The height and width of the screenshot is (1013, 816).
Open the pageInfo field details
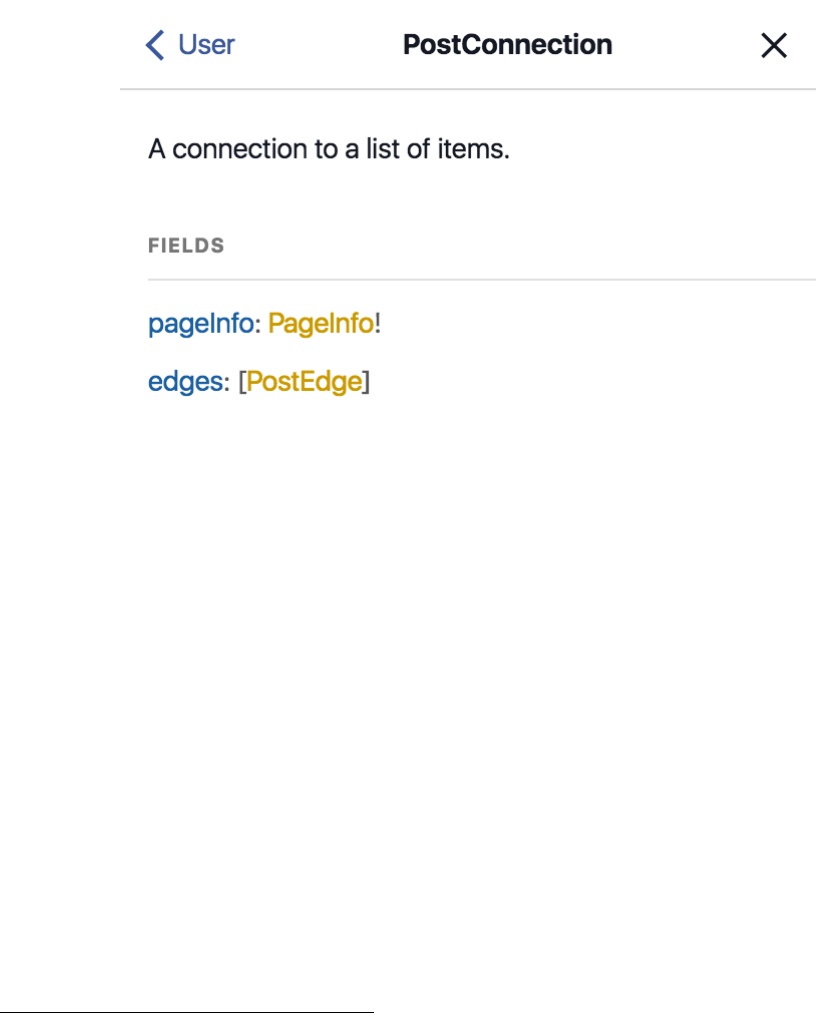[x=200, y=324]
